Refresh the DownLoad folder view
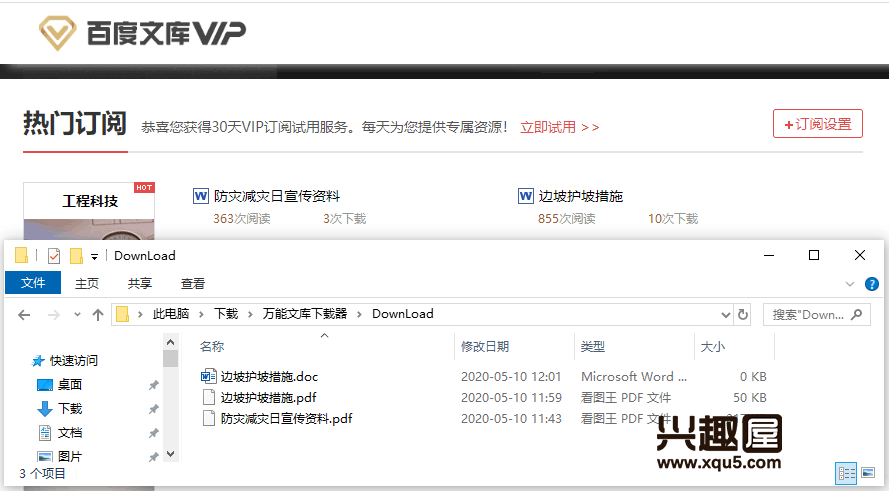This screenshot has width=889, height=491. click(743, 314)
